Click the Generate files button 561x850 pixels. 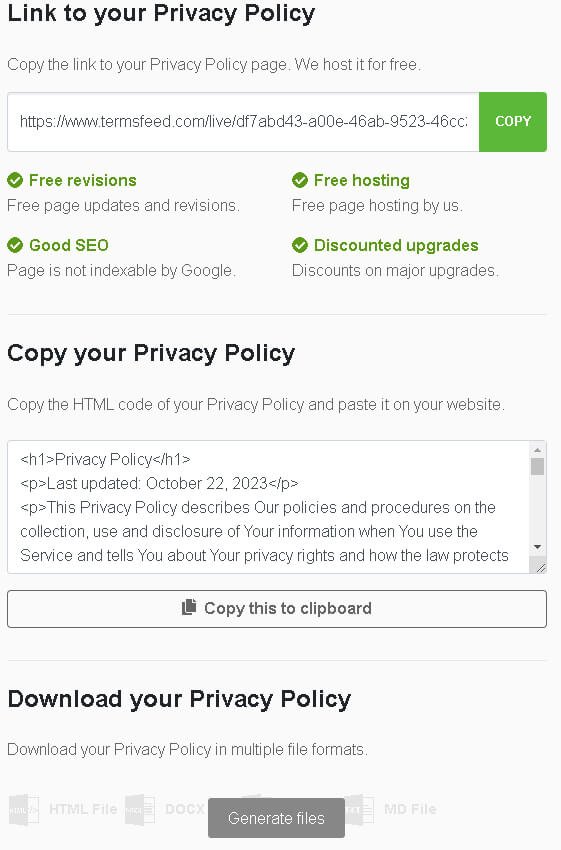point(276,817)
